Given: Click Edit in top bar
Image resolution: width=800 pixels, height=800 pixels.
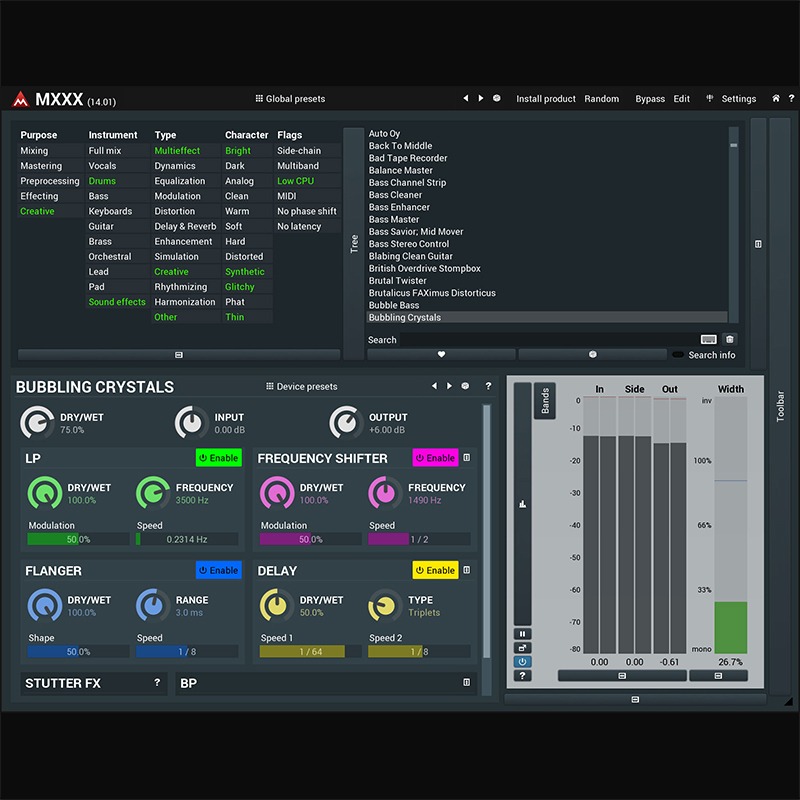Looking at the screenshot, I should point(681,98).
